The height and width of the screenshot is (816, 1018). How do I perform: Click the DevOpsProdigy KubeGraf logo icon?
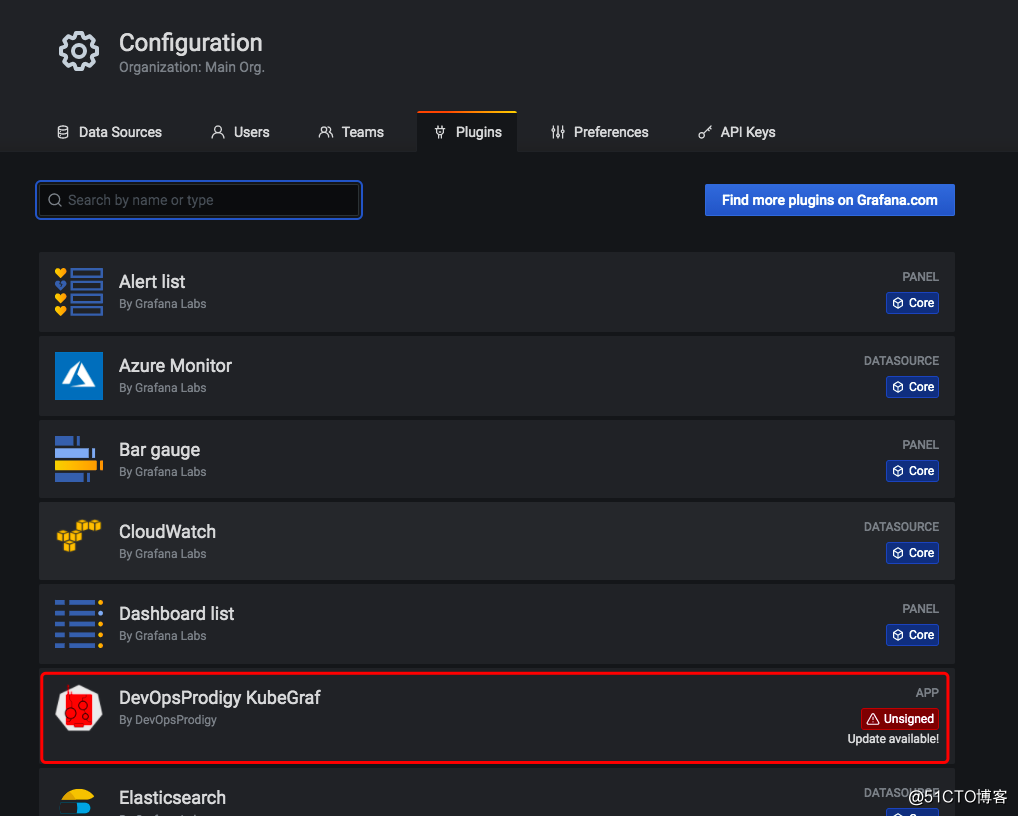coord(79,708)
